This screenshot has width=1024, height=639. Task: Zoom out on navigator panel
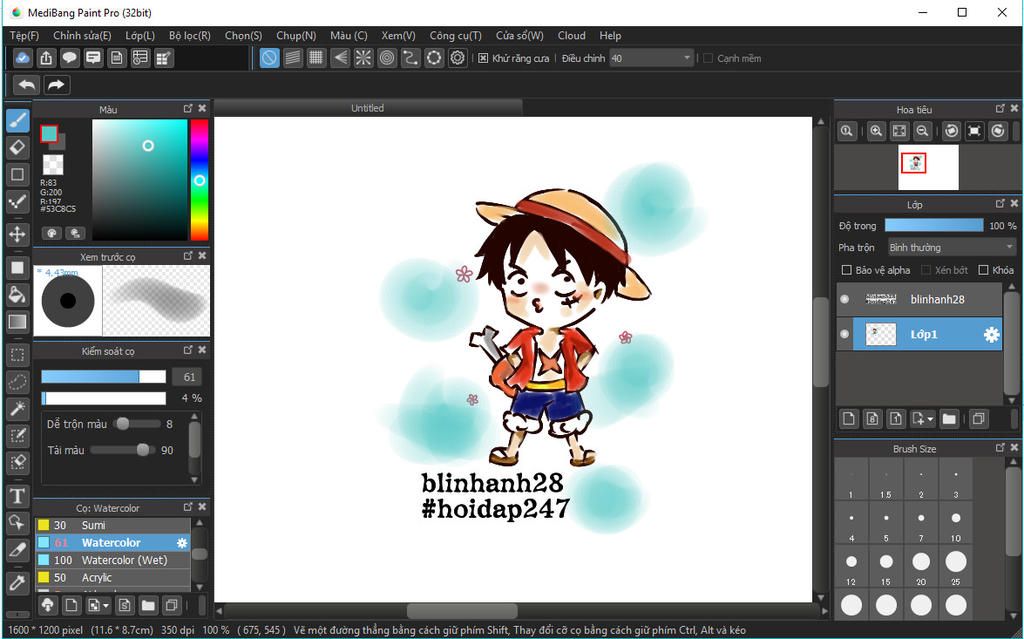point(922,131)
